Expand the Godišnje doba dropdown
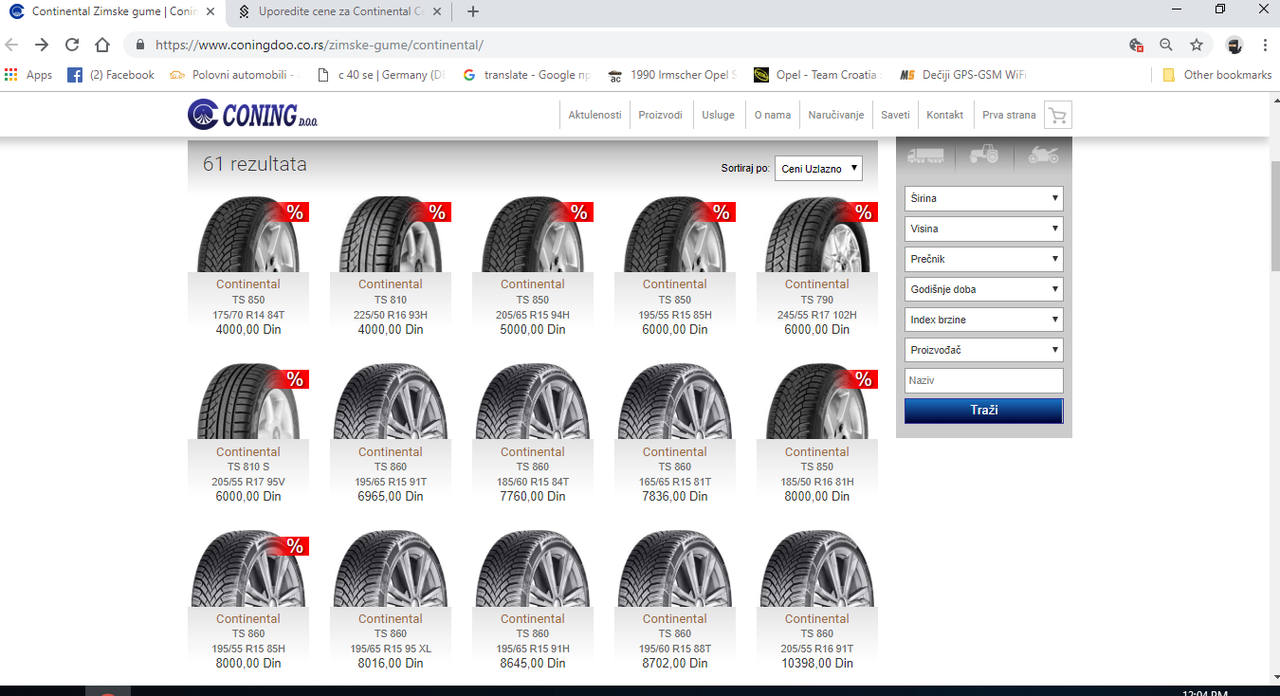The width and height of the screenshot is (1280, 696). click(x=984, y=289)
